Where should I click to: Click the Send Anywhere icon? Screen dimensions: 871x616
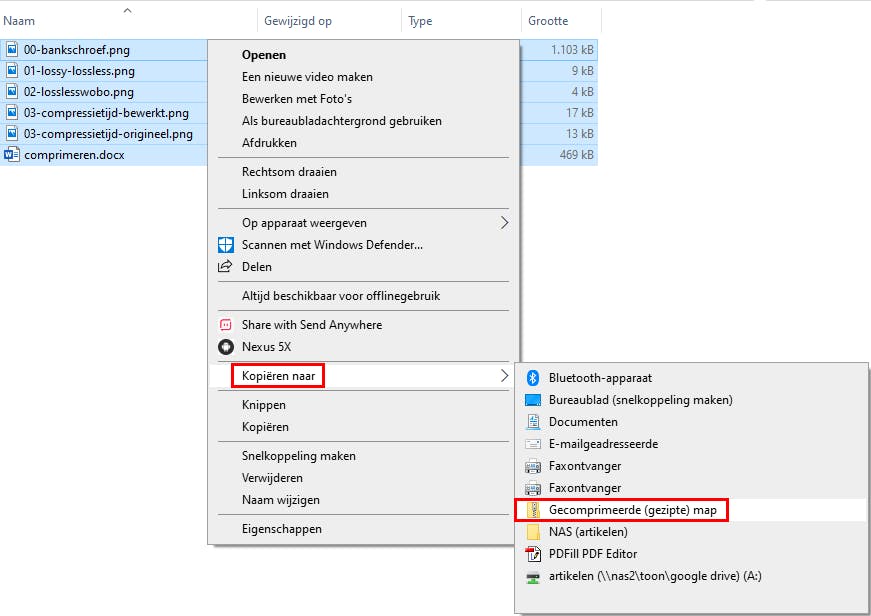click(225, 325)
